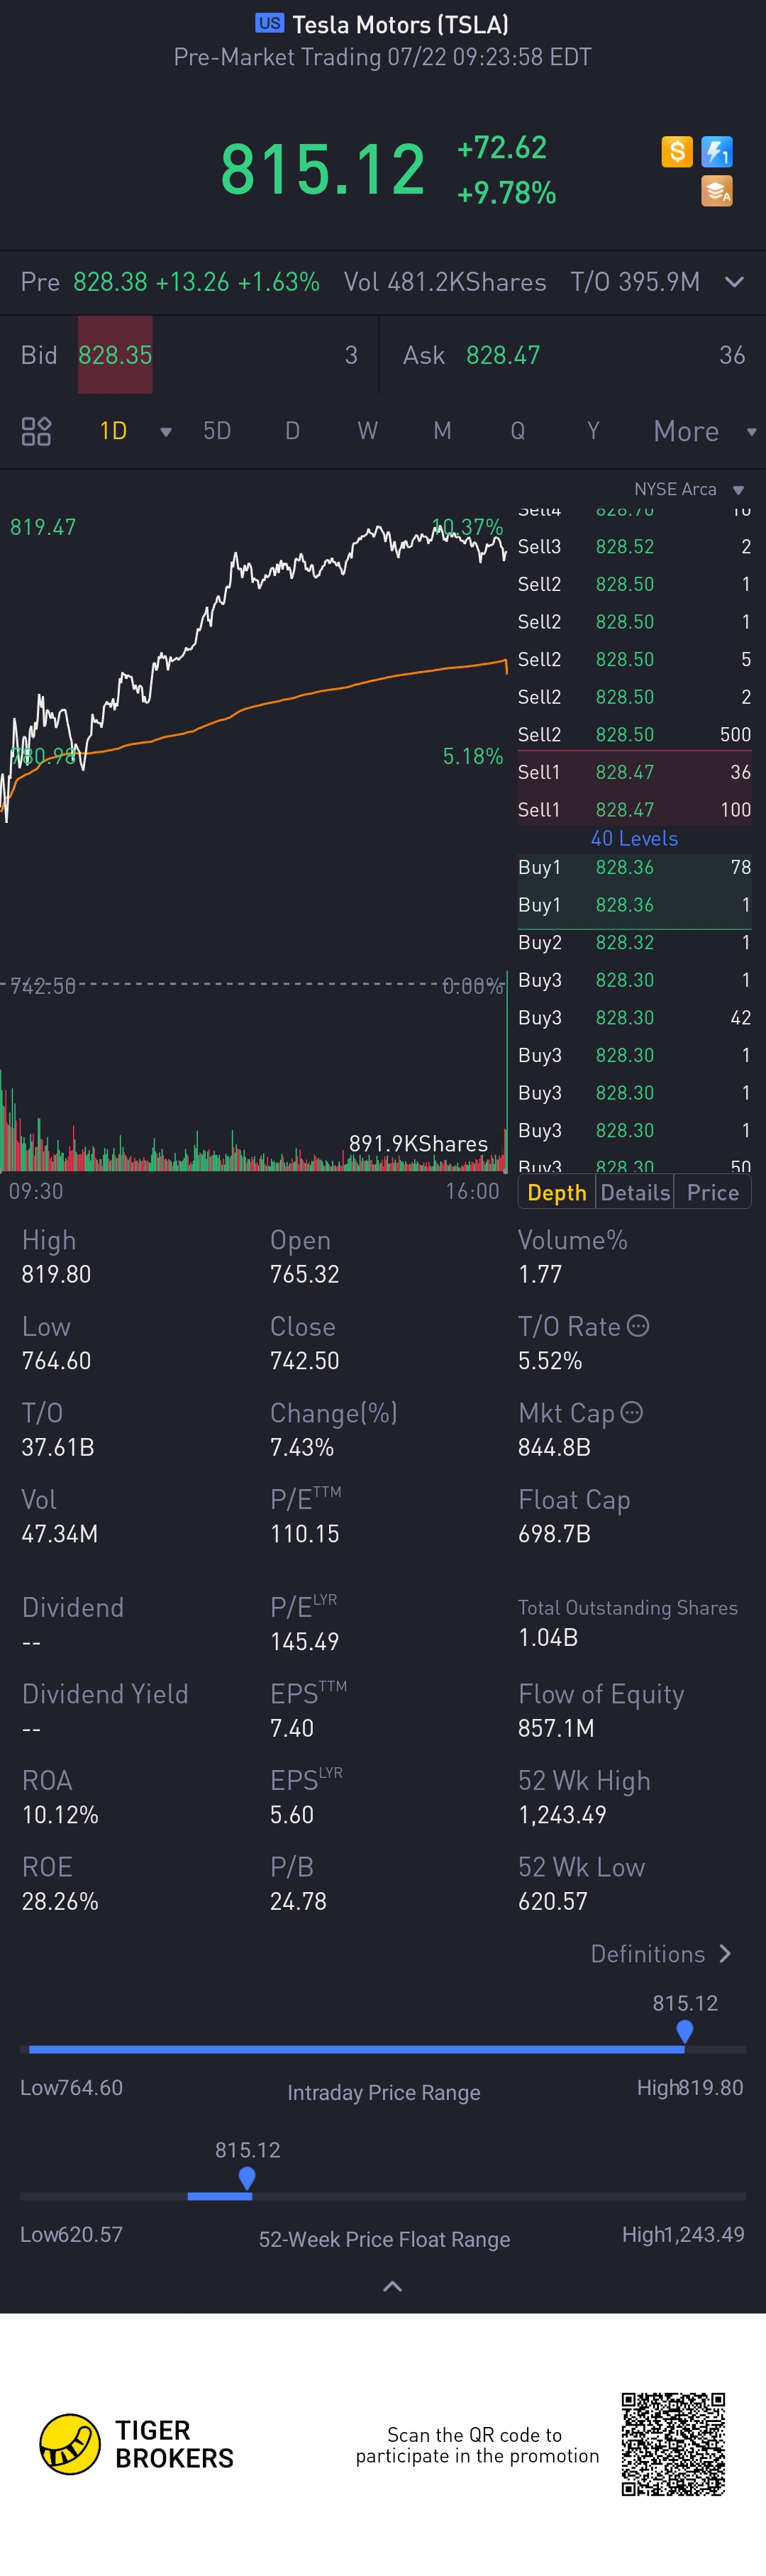Tap the info icon beside T/O Rate

(x=638, y=1326)
